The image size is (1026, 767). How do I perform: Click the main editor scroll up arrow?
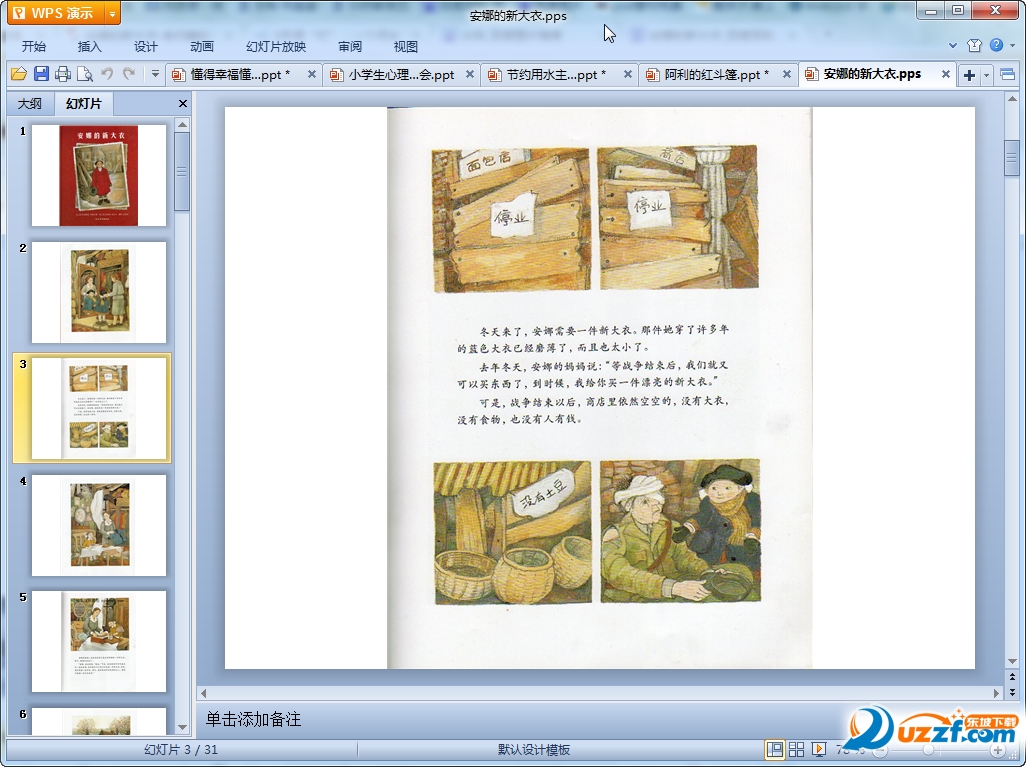click(x=1012, y=99)
